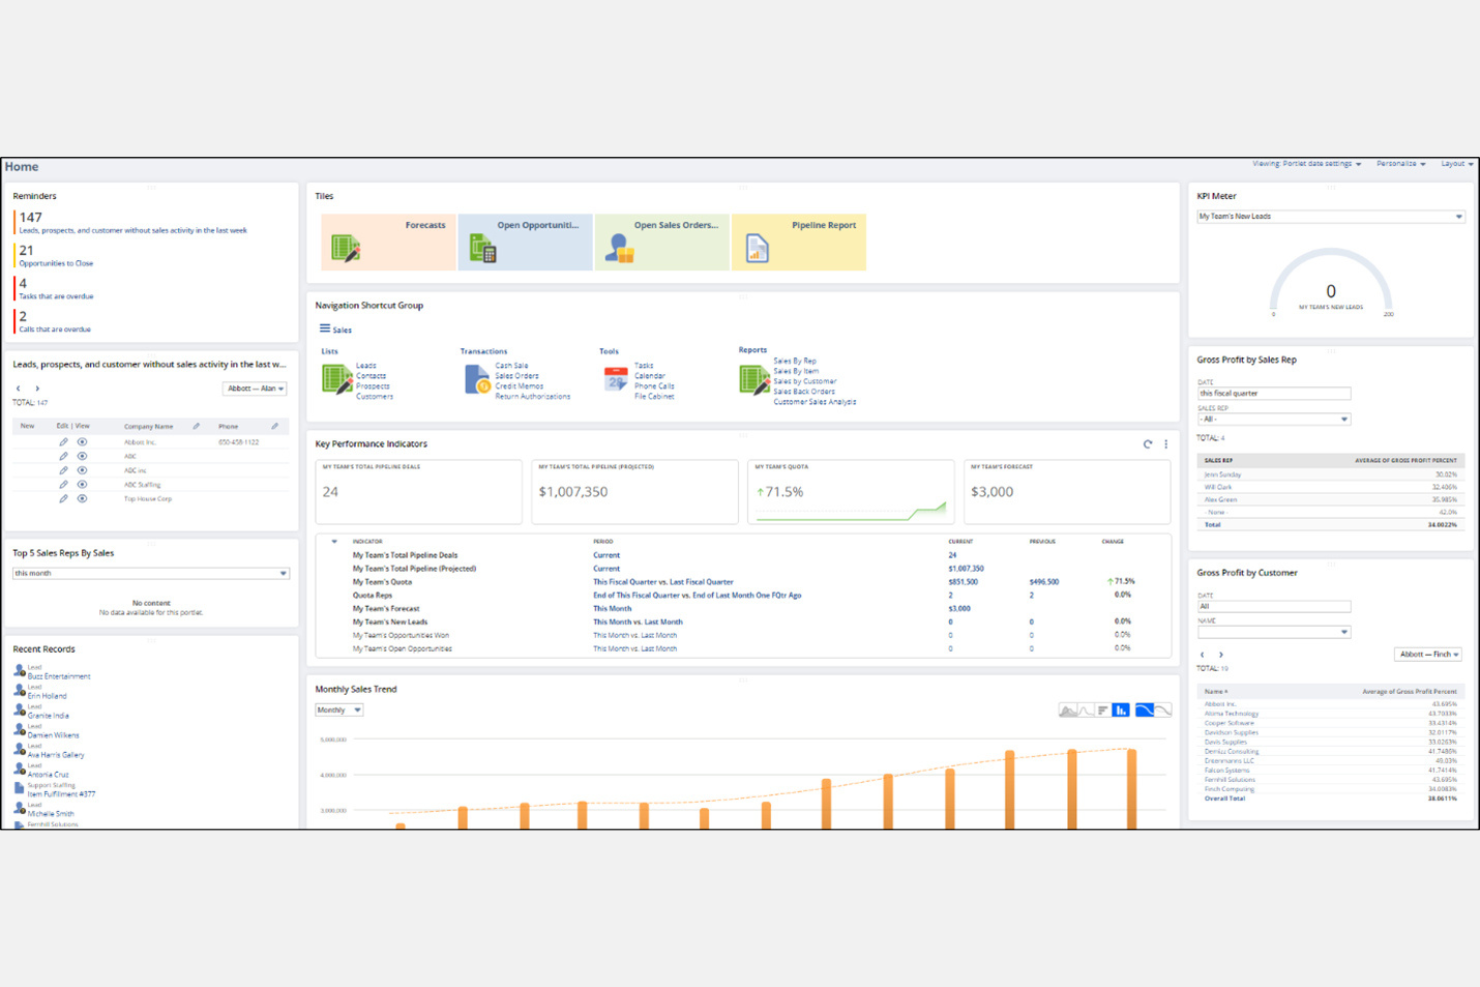This screenshot has height=987, width=1480.
Task: Click the Open Sales Orders green tile
Action: point(662,242)
